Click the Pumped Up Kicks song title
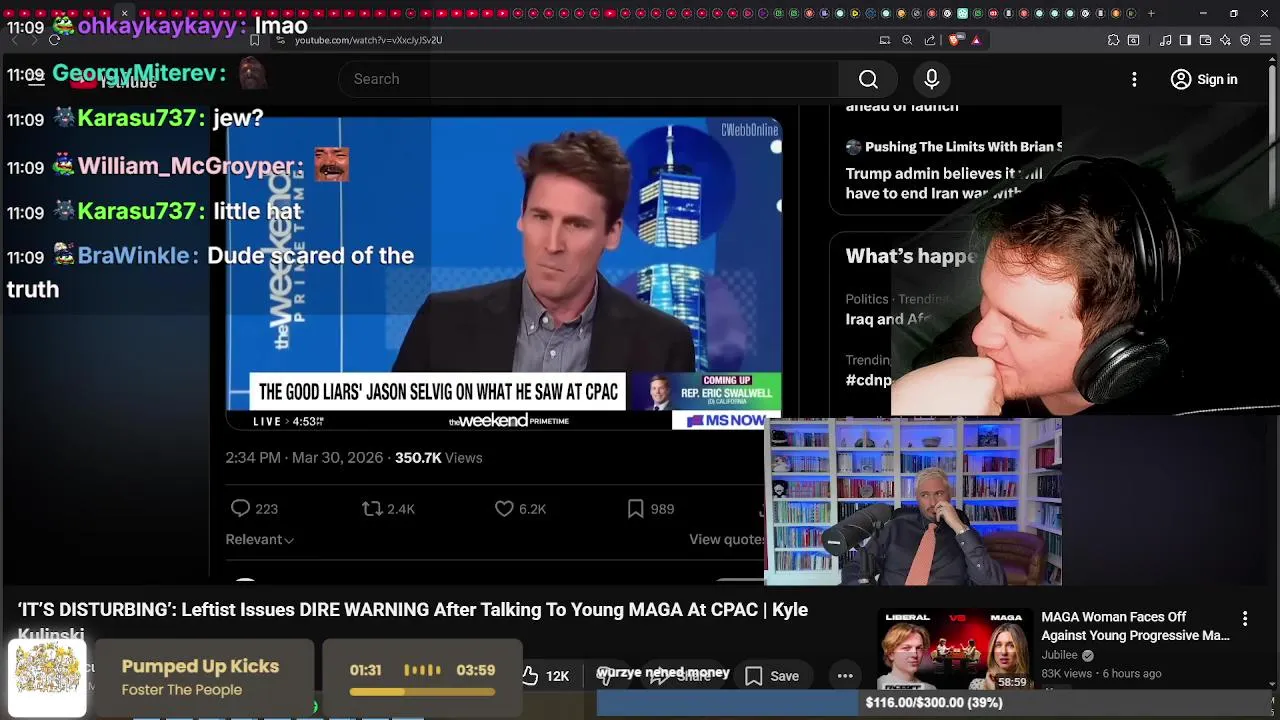1280x720 pixels. 200,666
